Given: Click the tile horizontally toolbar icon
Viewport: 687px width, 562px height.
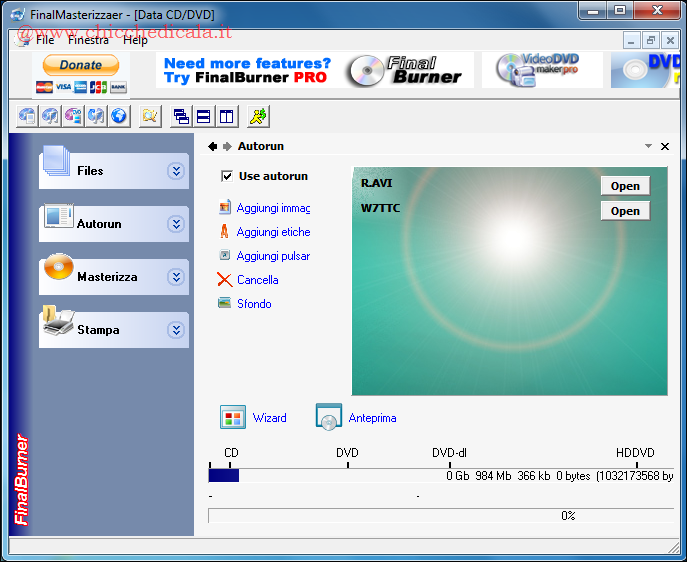Looking at the screenshot, I should click(204, 116).
